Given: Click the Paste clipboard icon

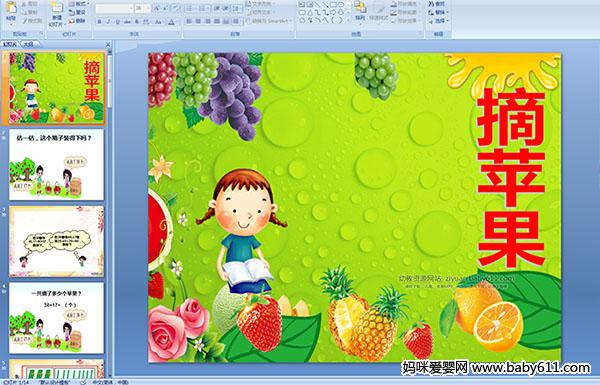Looking at the screenshot, I should pyautogui.click(x=11, y=8).
